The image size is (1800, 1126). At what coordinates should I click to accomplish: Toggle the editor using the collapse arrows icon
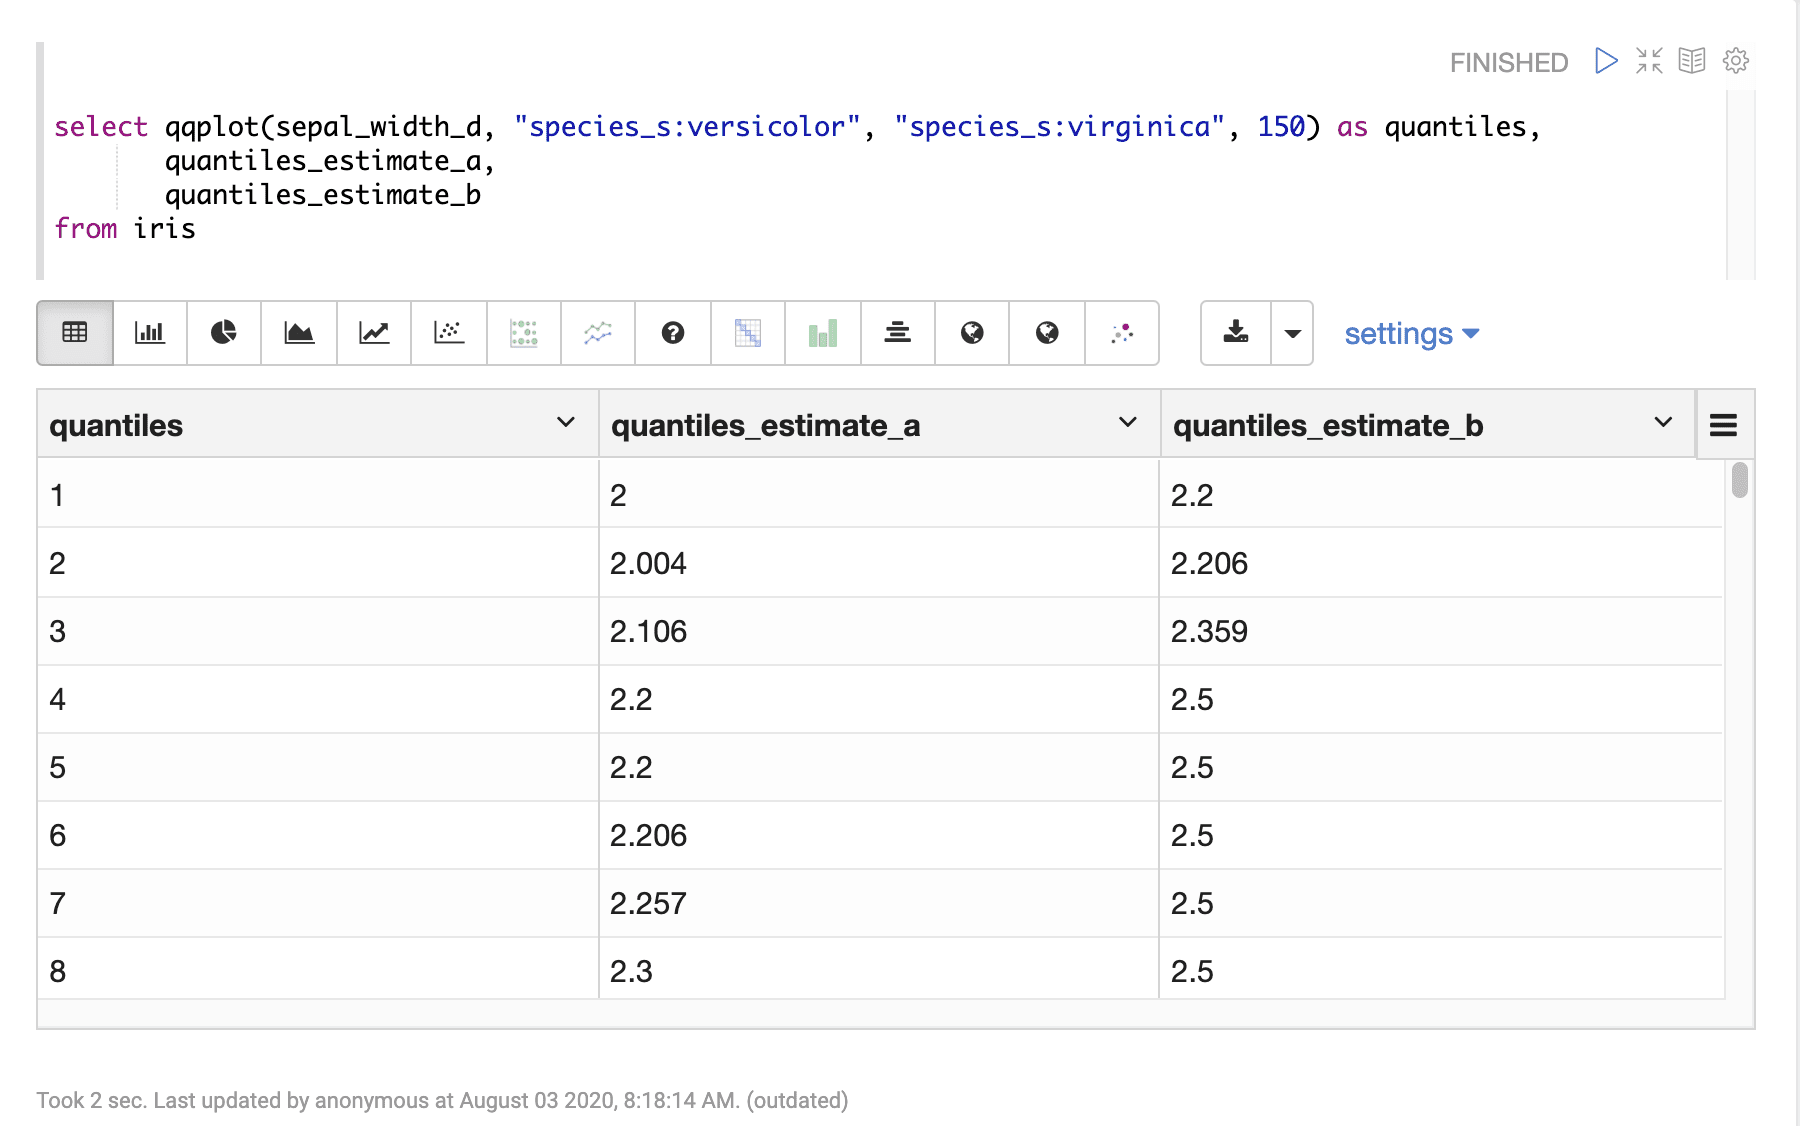click(x=1649, y=61)
